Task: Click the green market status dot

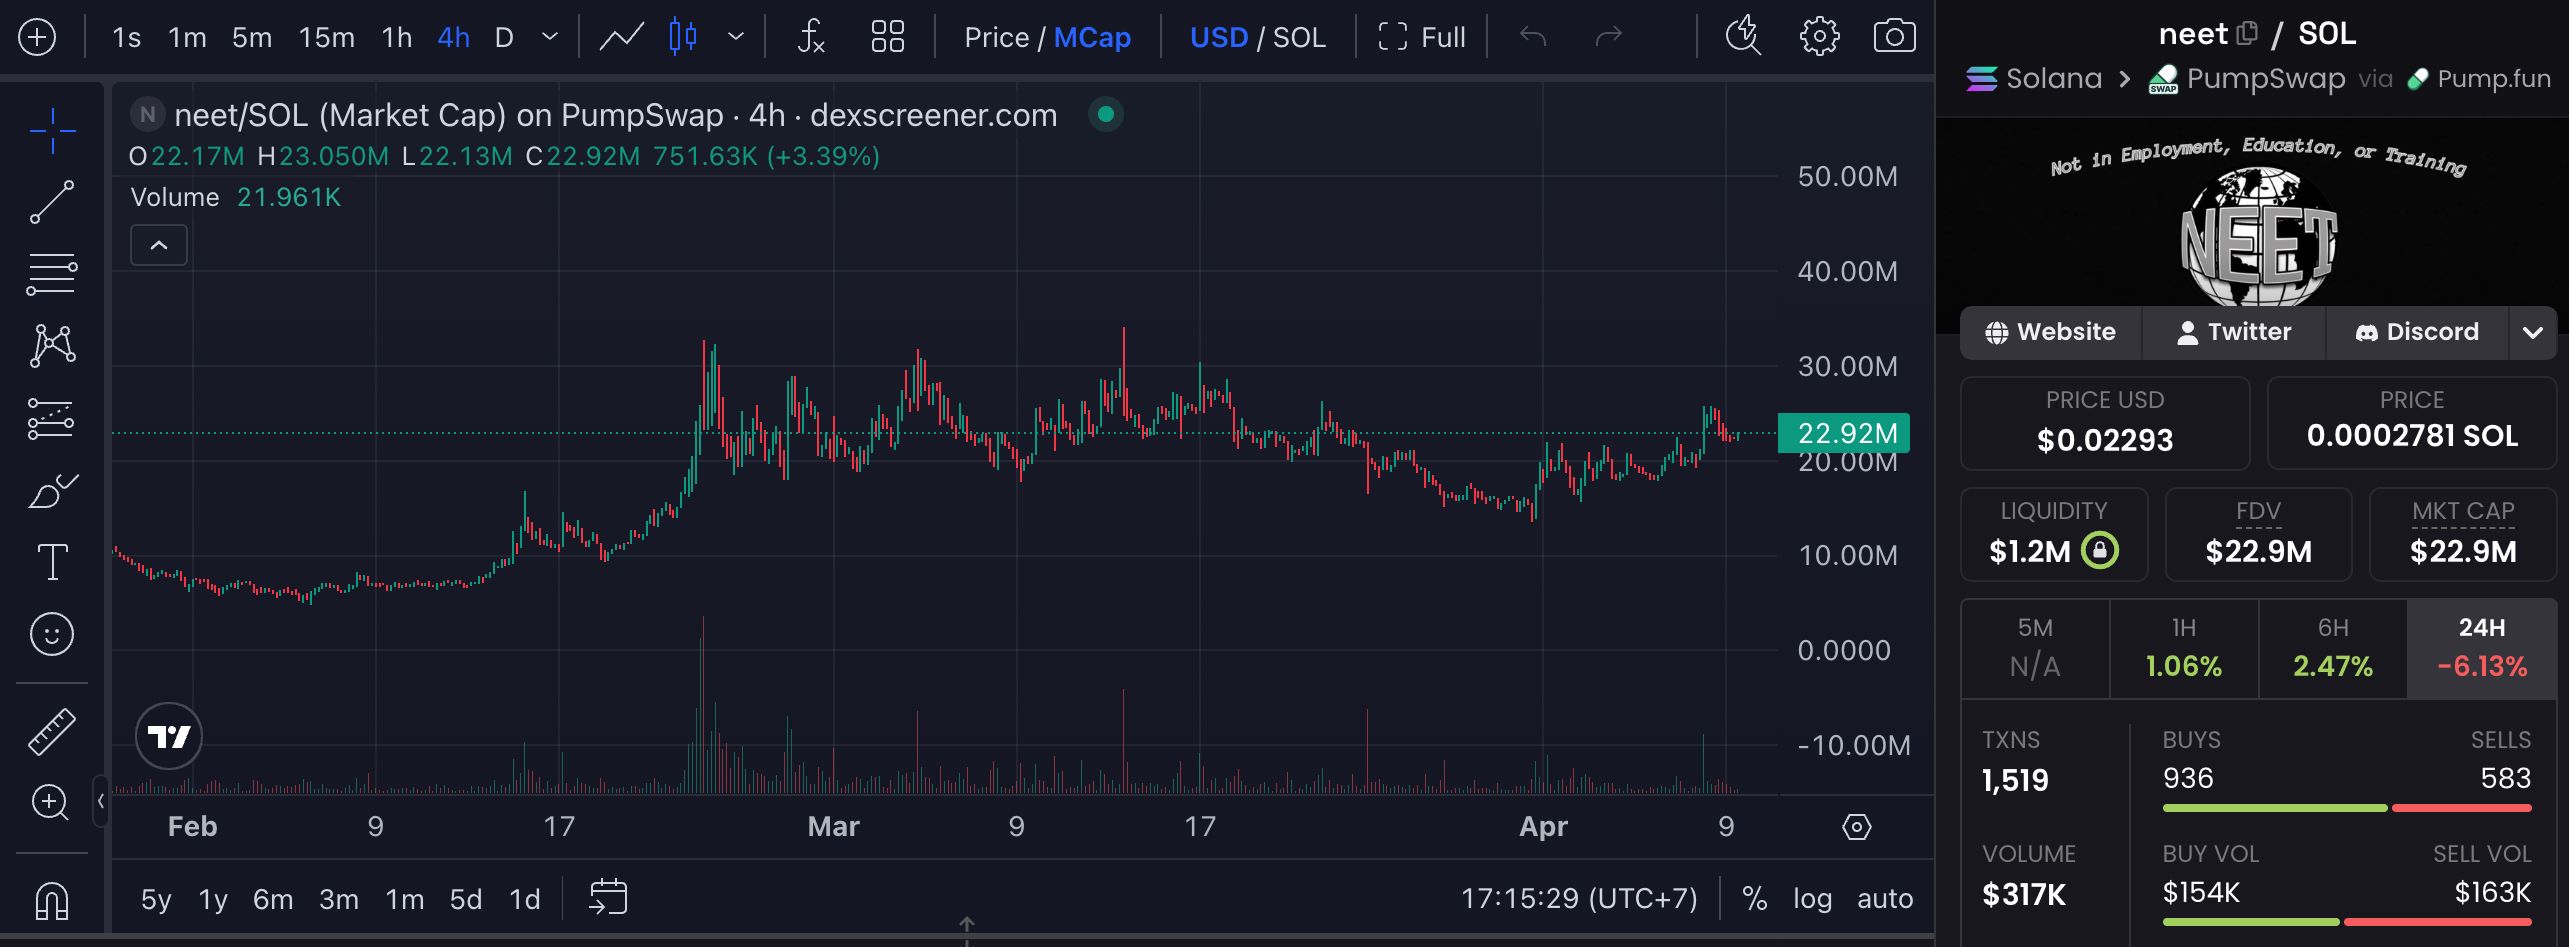Action: (1106, 114)
